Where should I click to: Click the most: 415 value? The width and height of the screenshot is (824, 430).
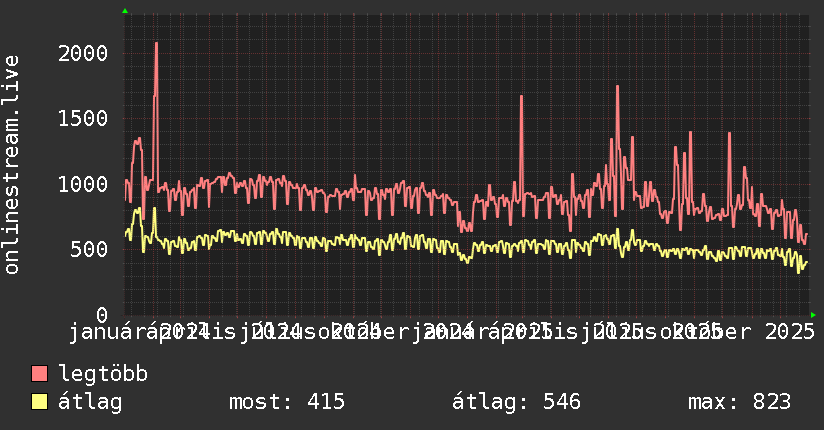287,402
